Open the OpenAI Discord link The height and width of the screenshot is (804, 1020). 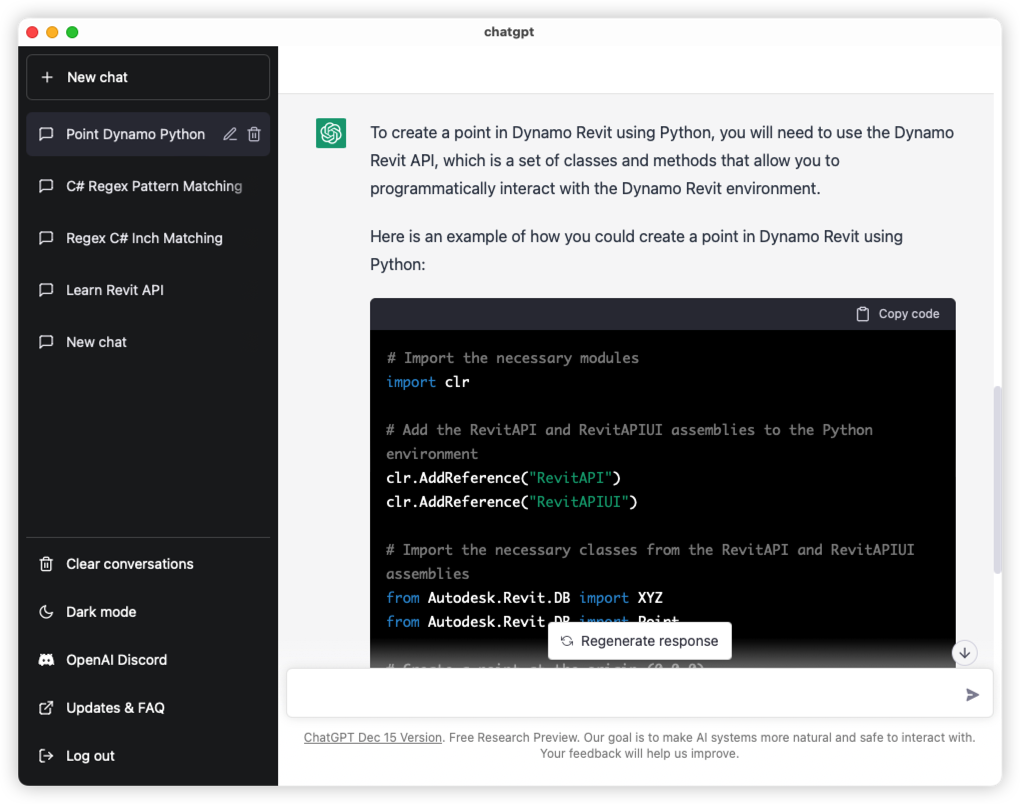[116, 660]
